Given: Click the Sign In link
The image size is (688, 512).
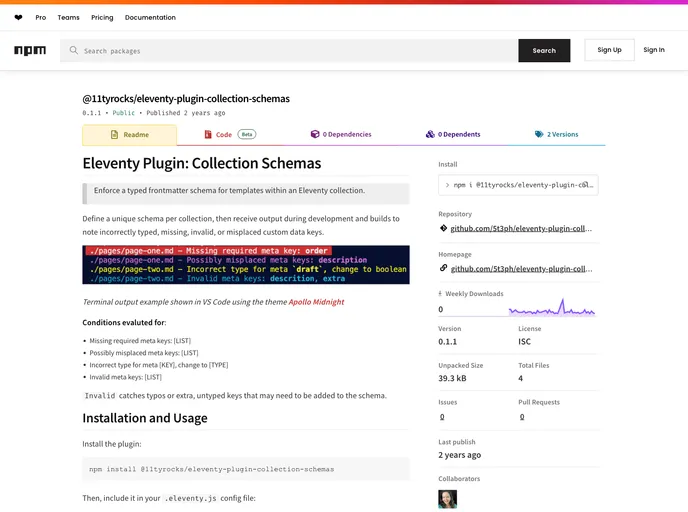Looking at the screenshot, I should 654,50.
